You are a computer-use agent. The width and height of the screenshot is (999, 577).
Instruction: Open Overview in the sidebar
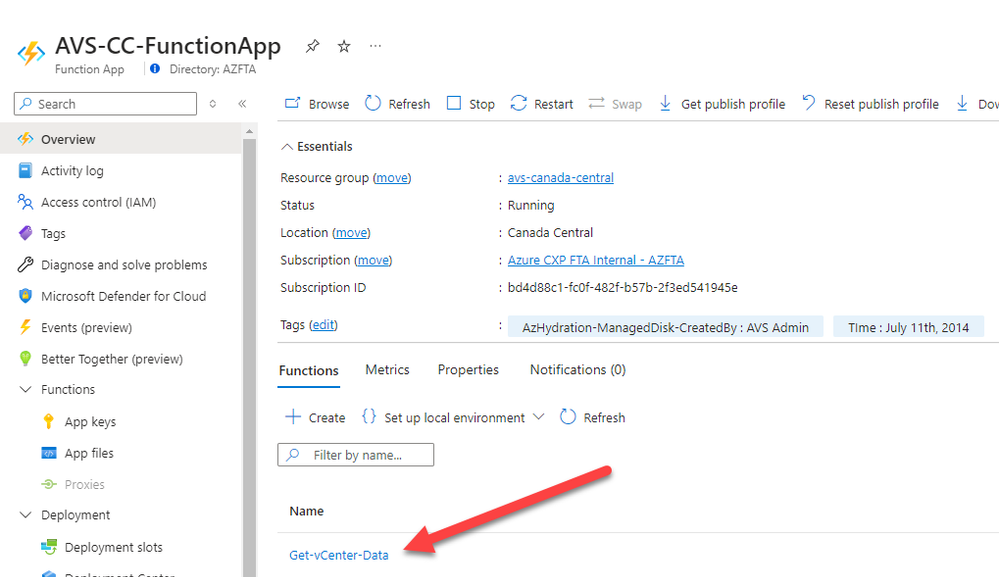(121, 139)
